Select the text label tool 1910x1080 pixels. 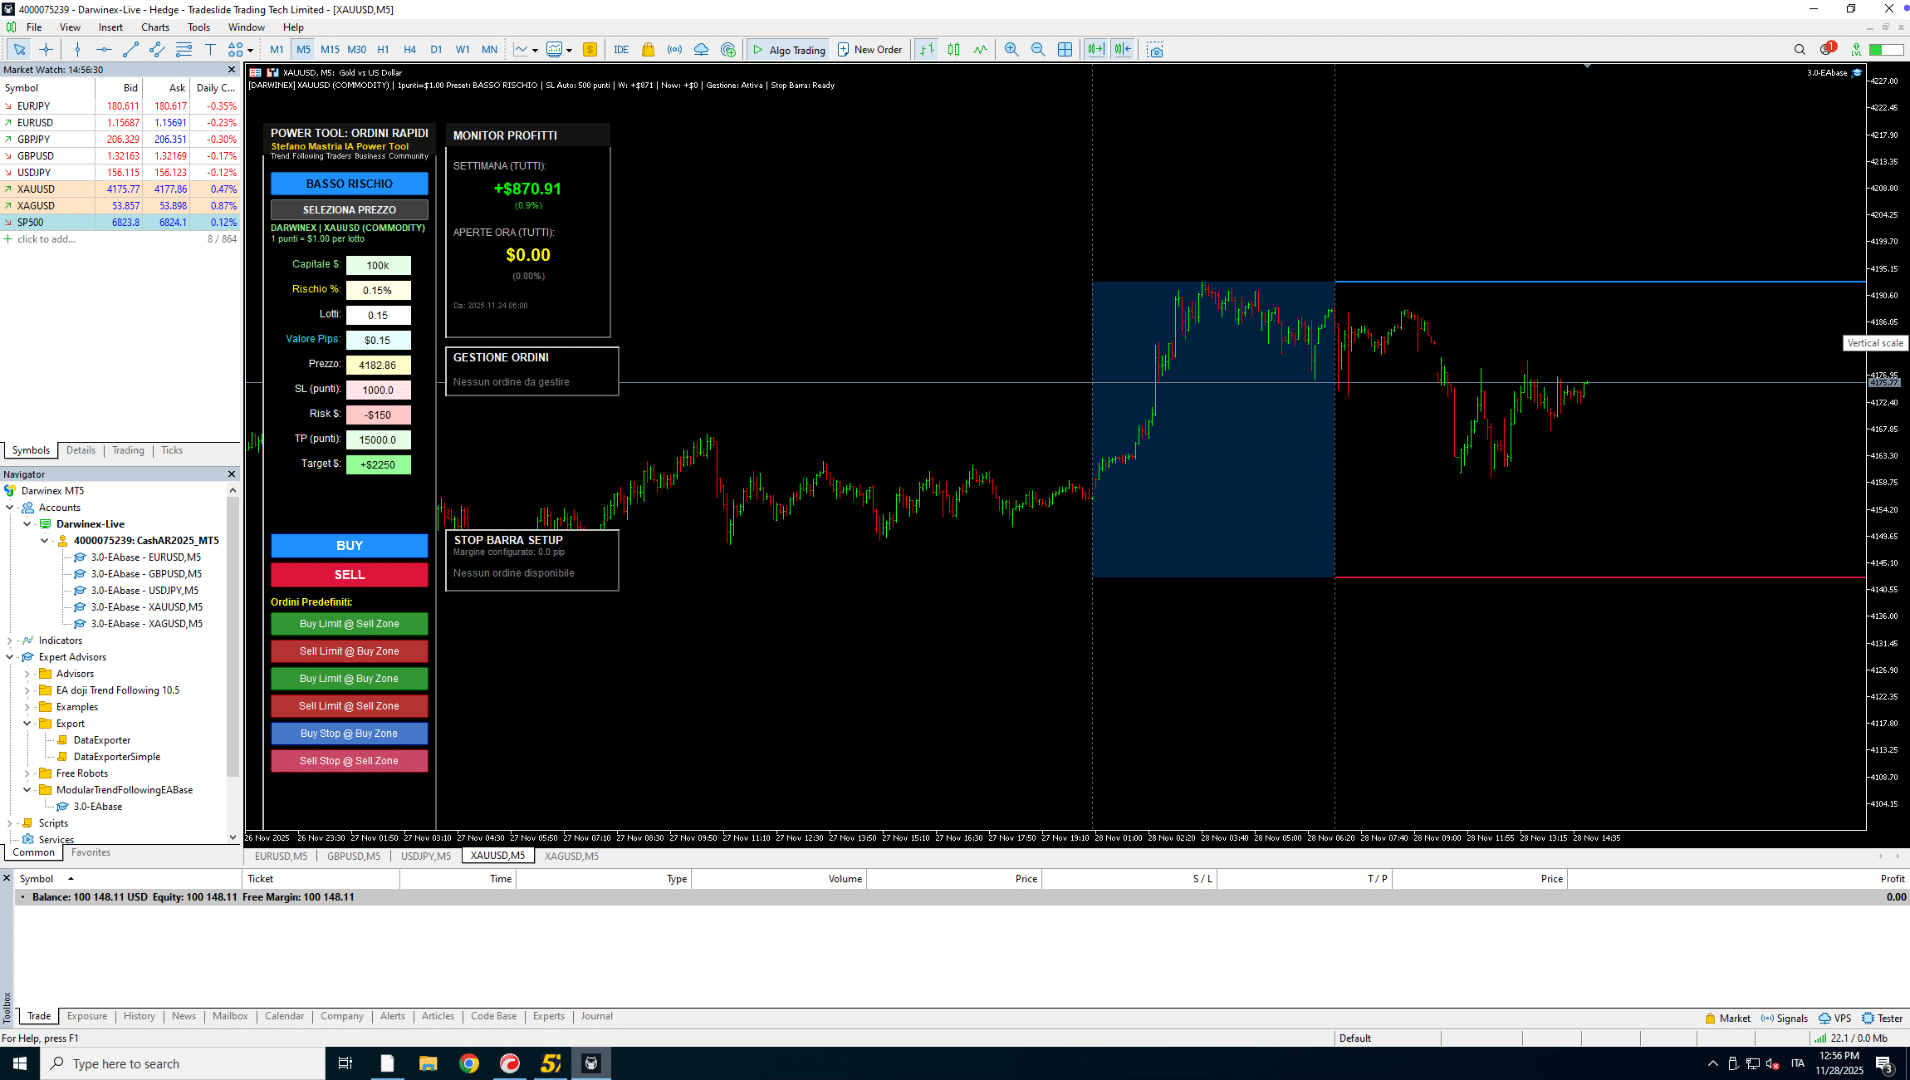click(x=210, y=50)
